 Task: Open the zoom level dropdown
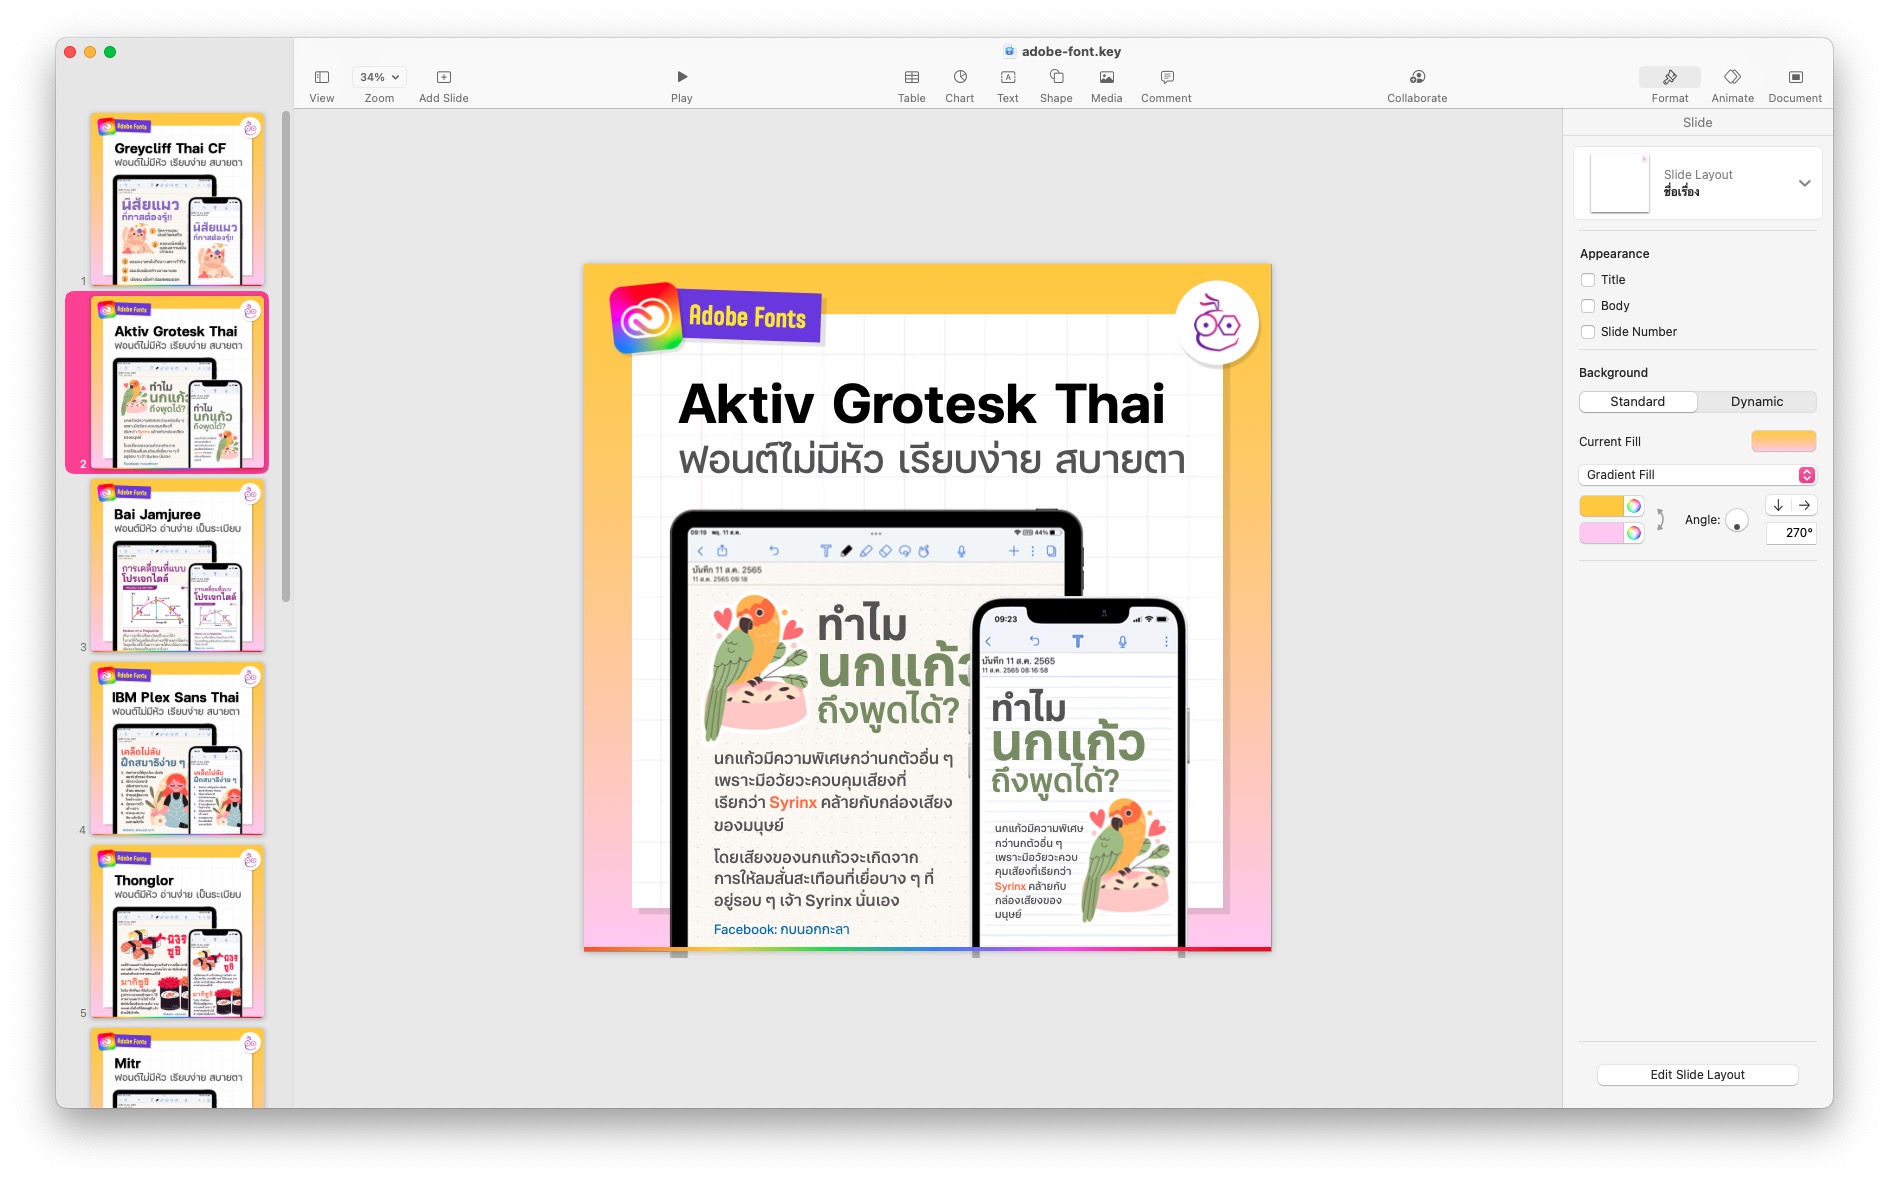379,77
